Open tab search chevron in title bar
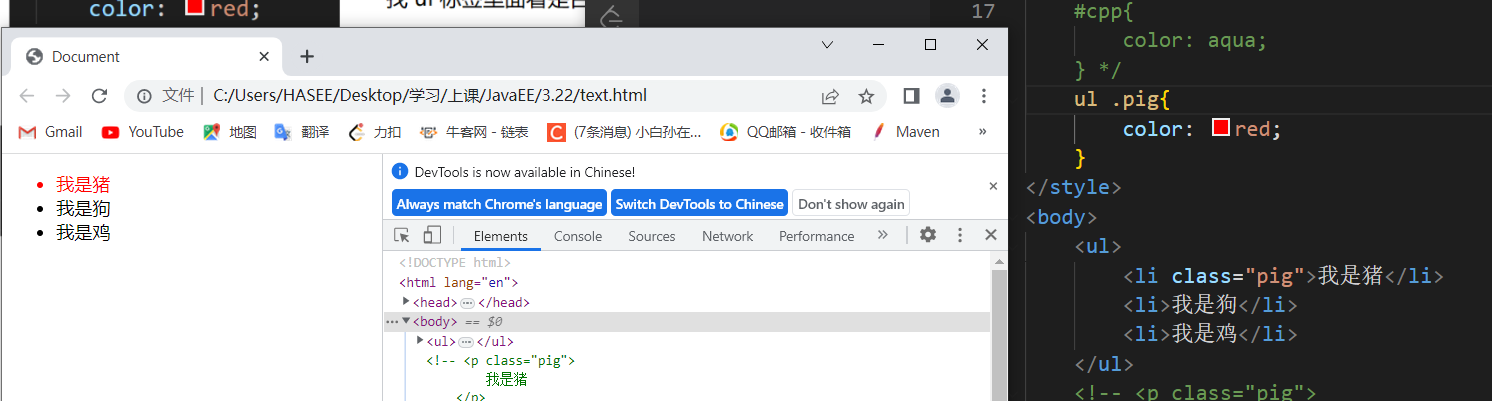This screenshot has height=401, width=1492. point(827,44)
